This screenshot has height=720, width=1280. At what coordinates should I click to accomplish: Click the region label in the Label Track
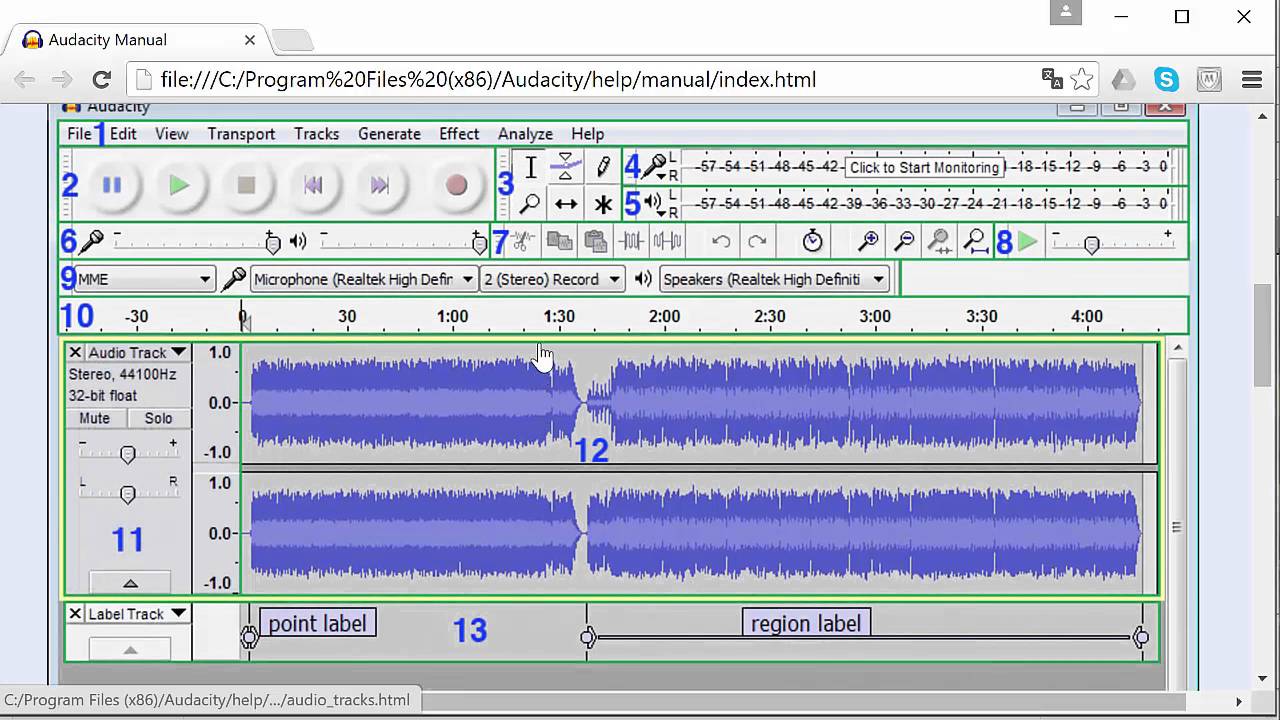pos(806,623)
